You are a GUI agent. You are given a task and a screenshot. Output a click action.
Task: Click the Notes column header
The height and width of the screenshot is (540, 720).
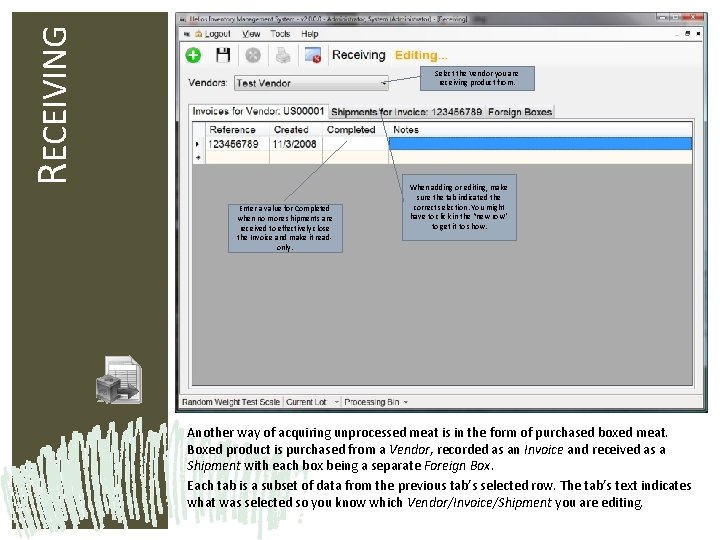coord(540,129)
